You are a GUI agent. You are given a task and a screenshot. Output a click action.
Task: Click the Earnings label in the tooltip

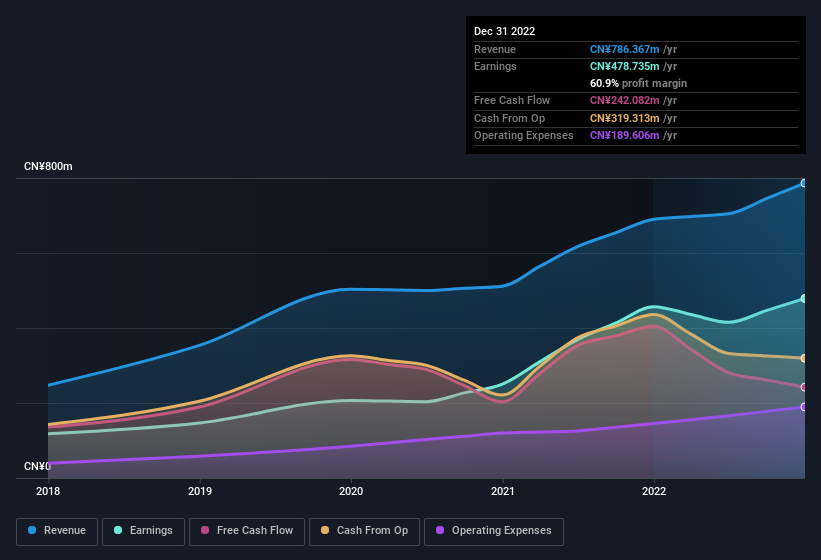[495, 66]
